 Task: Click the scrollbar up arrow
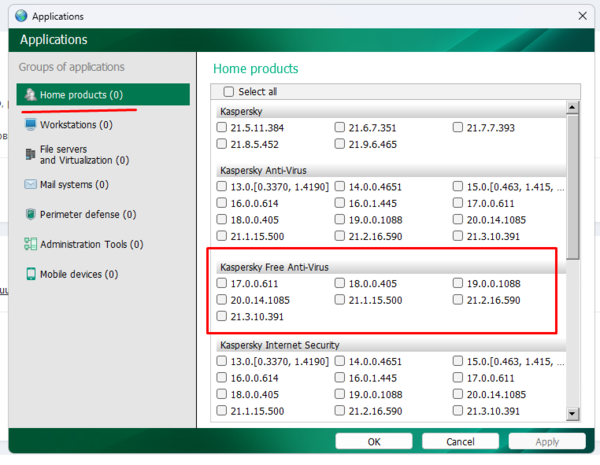[x=572, y=107]
